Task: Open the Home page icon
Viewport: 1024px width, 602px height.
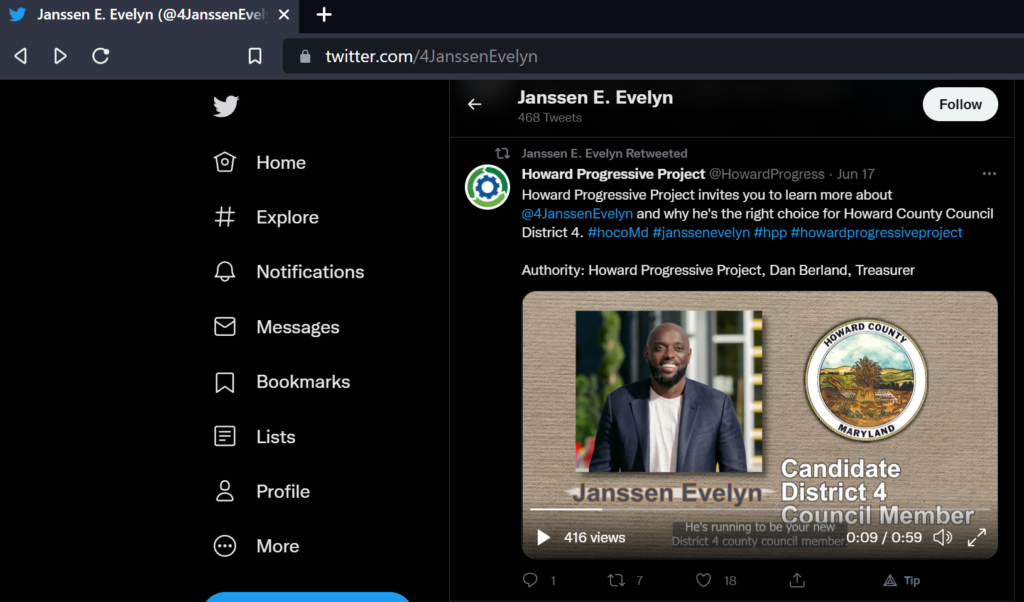Action: pyautogui.click(x=225, y=162)
